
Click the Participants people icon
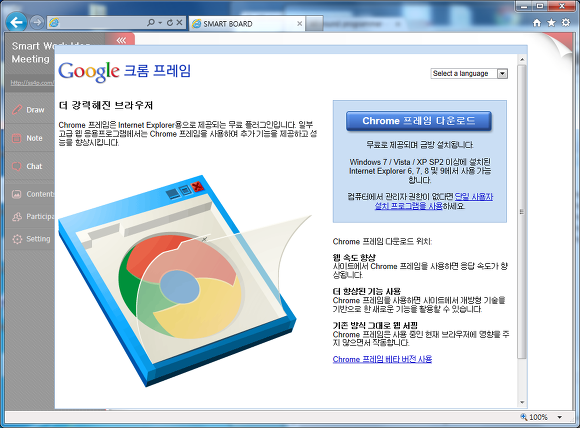17,216
